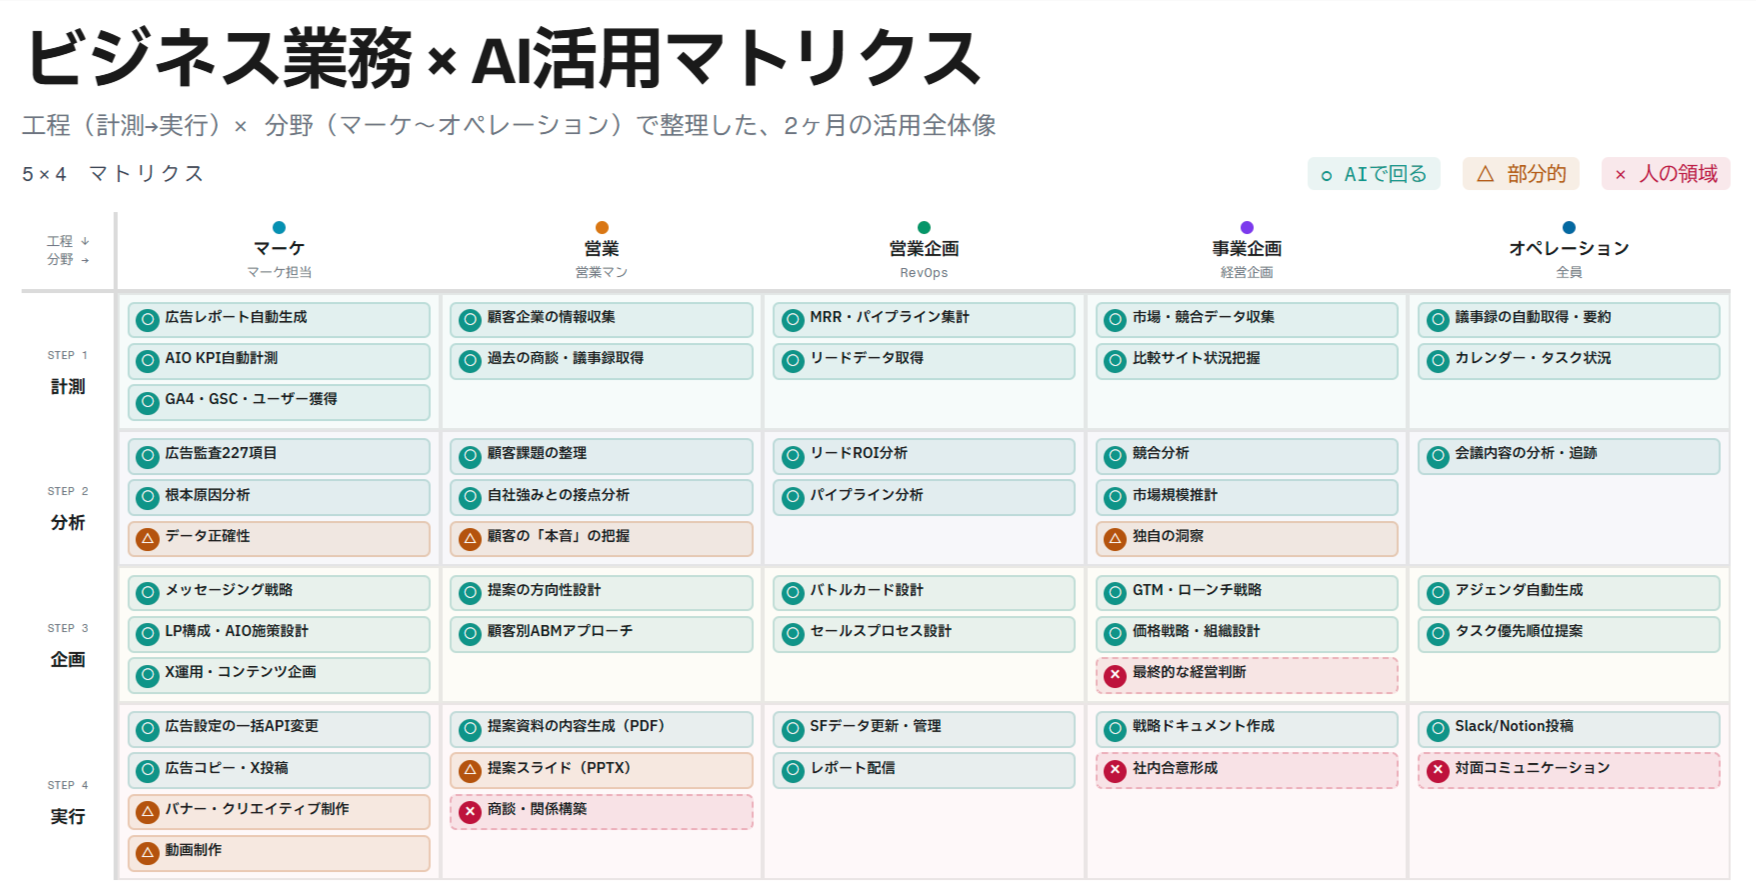Toggle the 部分的 legend chip
Viewport: 1756px width, 890px height.
point(1521,174)
